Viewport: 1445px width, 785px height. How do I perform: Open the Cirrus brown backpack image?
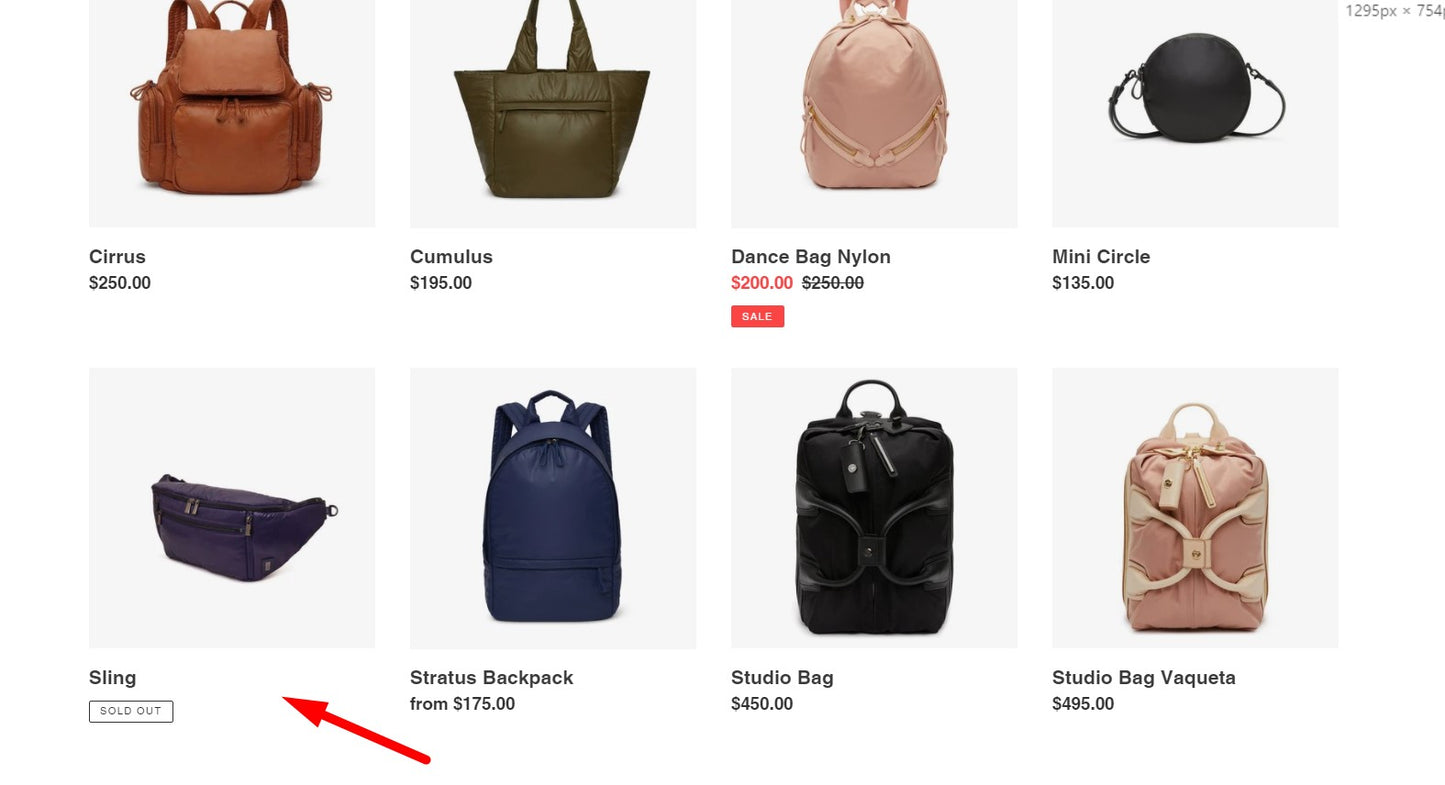pyautogui.click(x=232, y=113)
